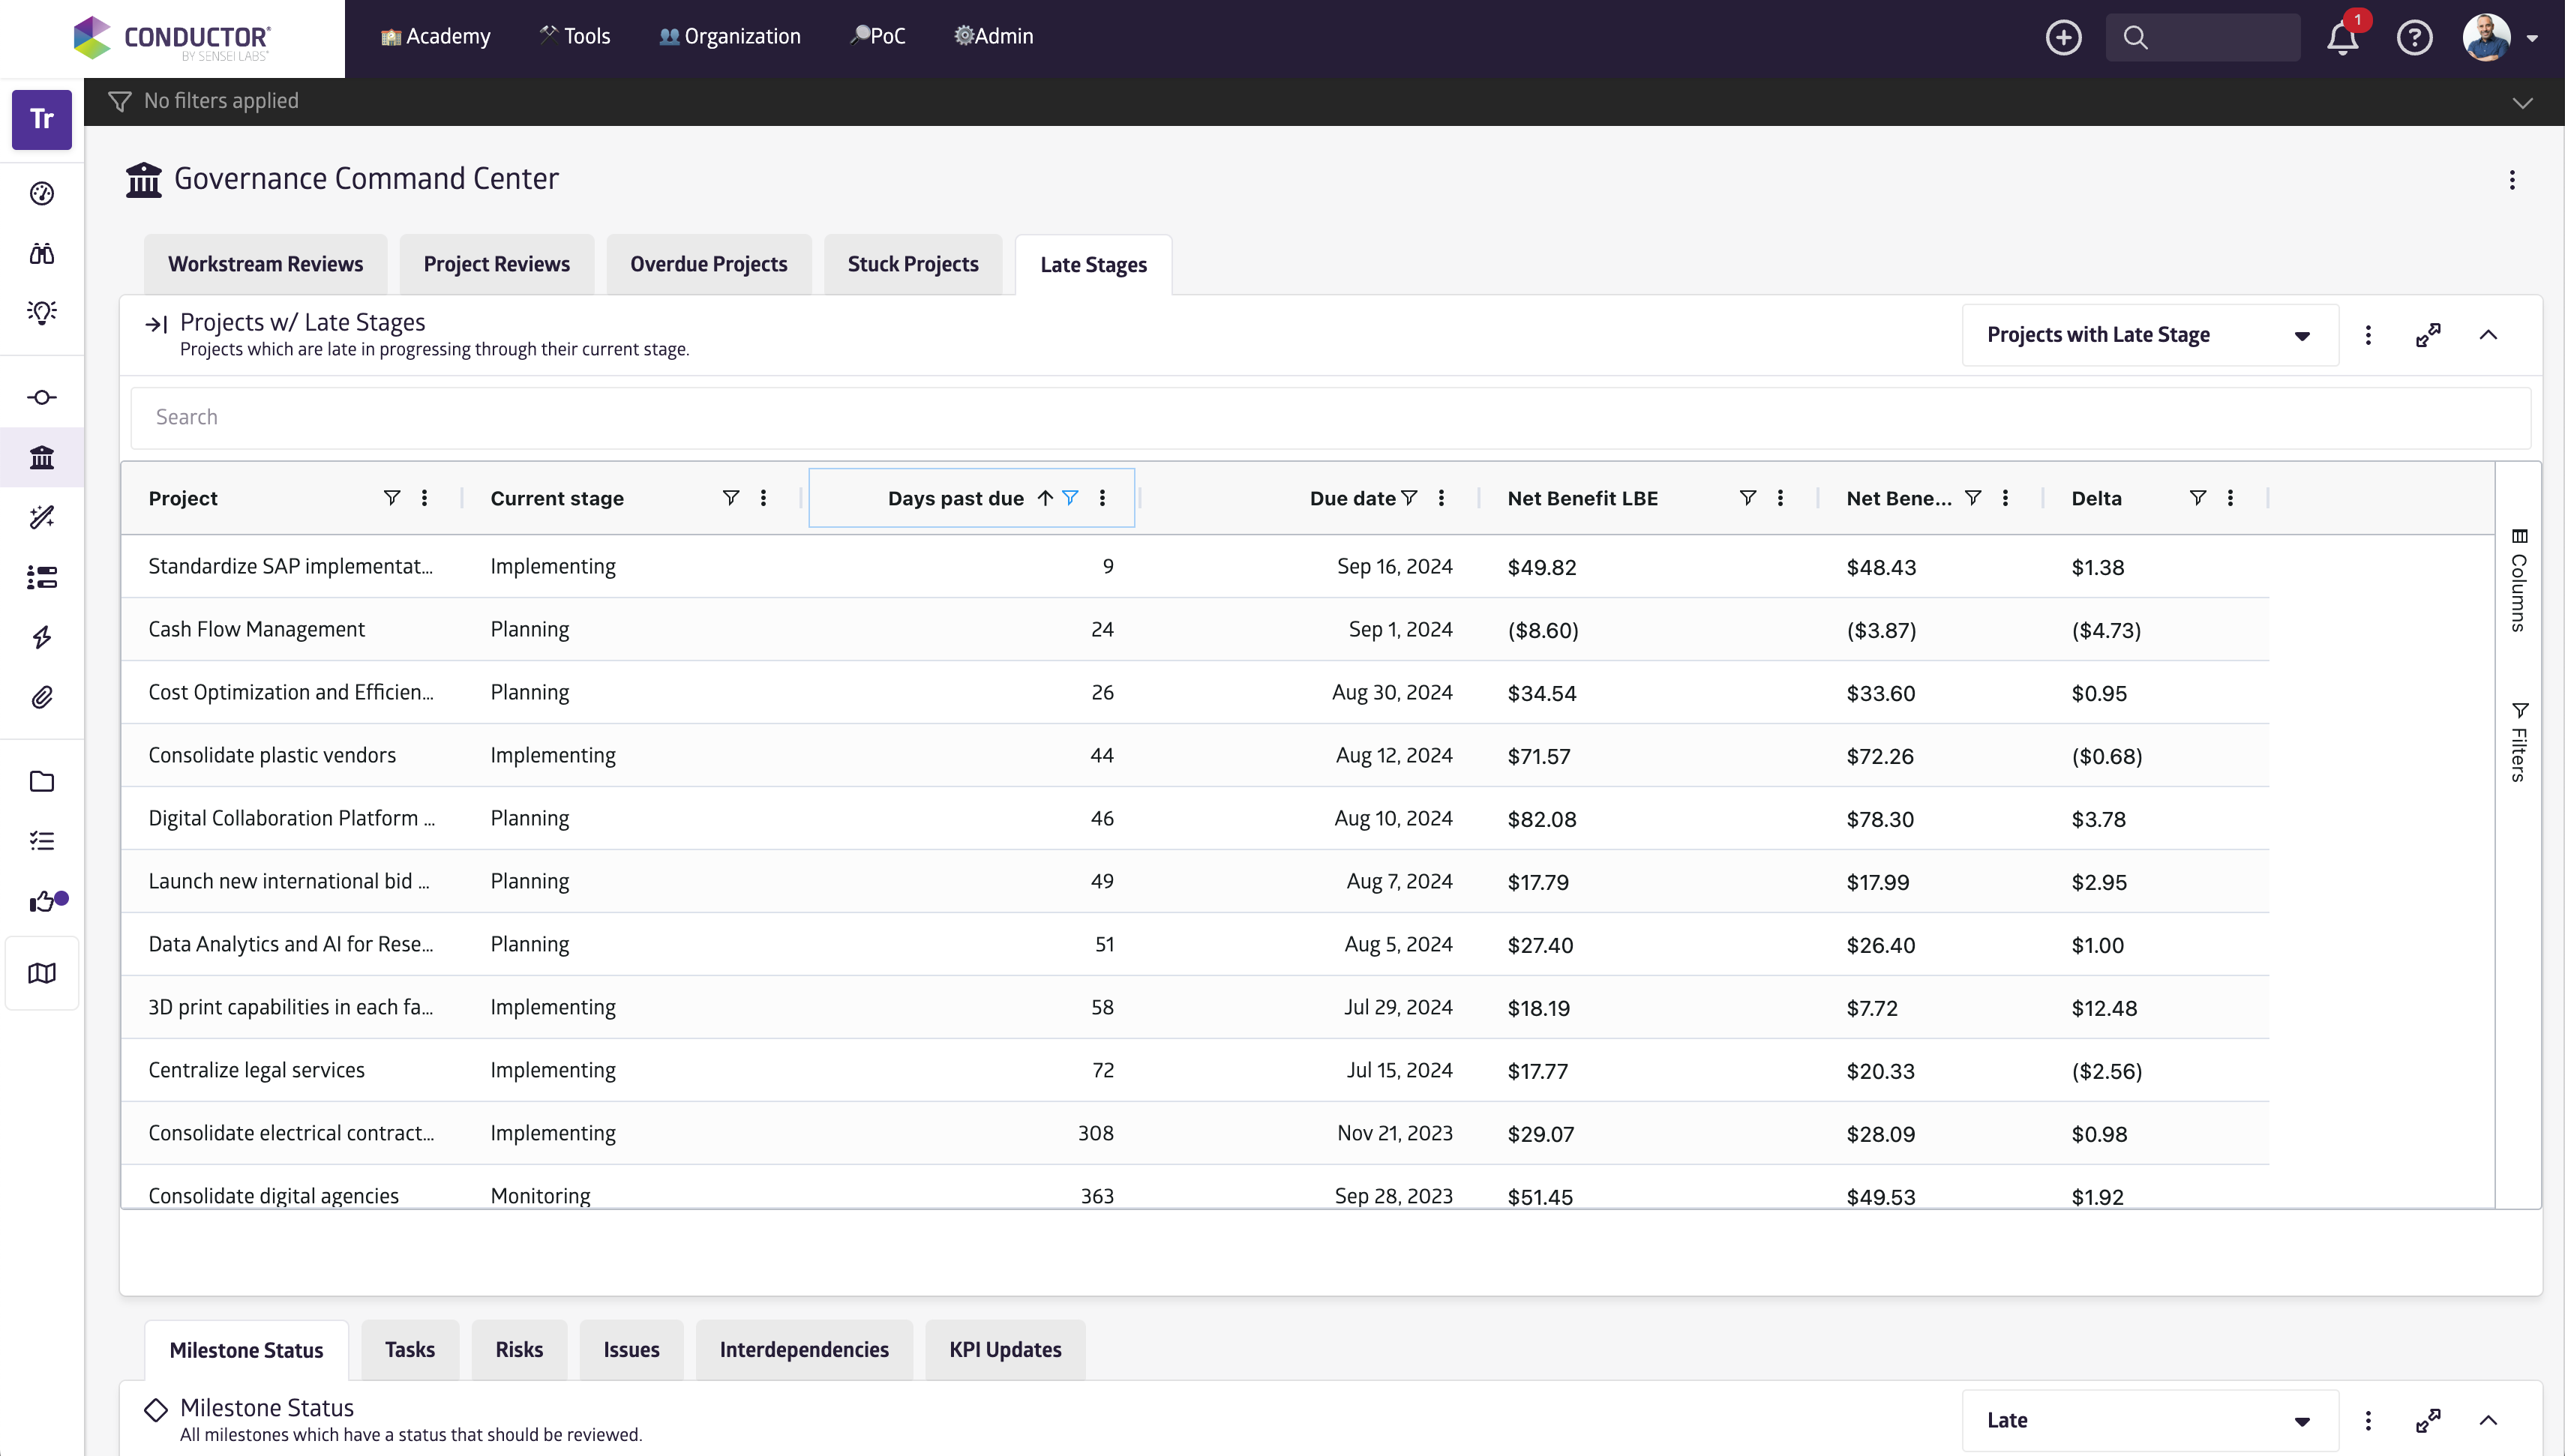2565x1456 pixels.
Task: Open the Late dropdown in Milestone Status
Action: (2149, 1420)
